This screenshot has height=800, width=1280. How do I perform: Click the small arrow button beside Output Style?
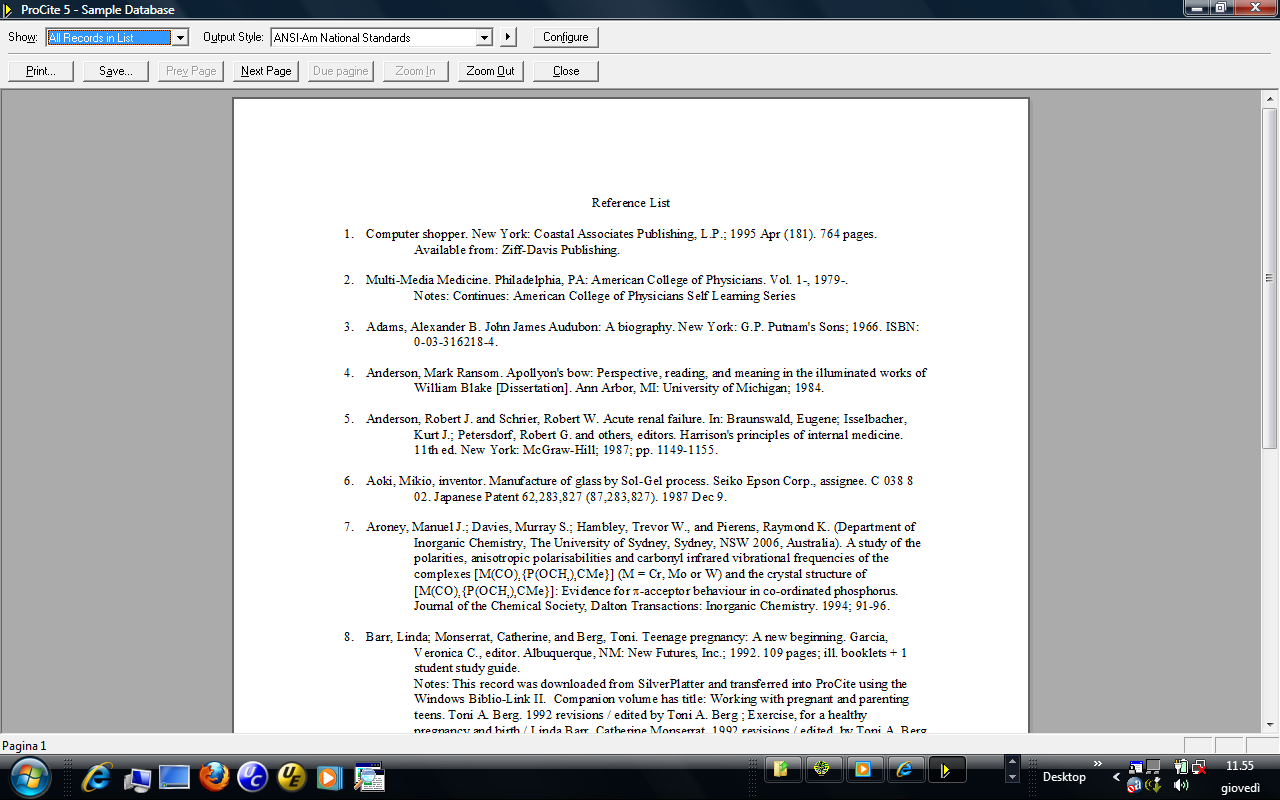click(508, 38)
